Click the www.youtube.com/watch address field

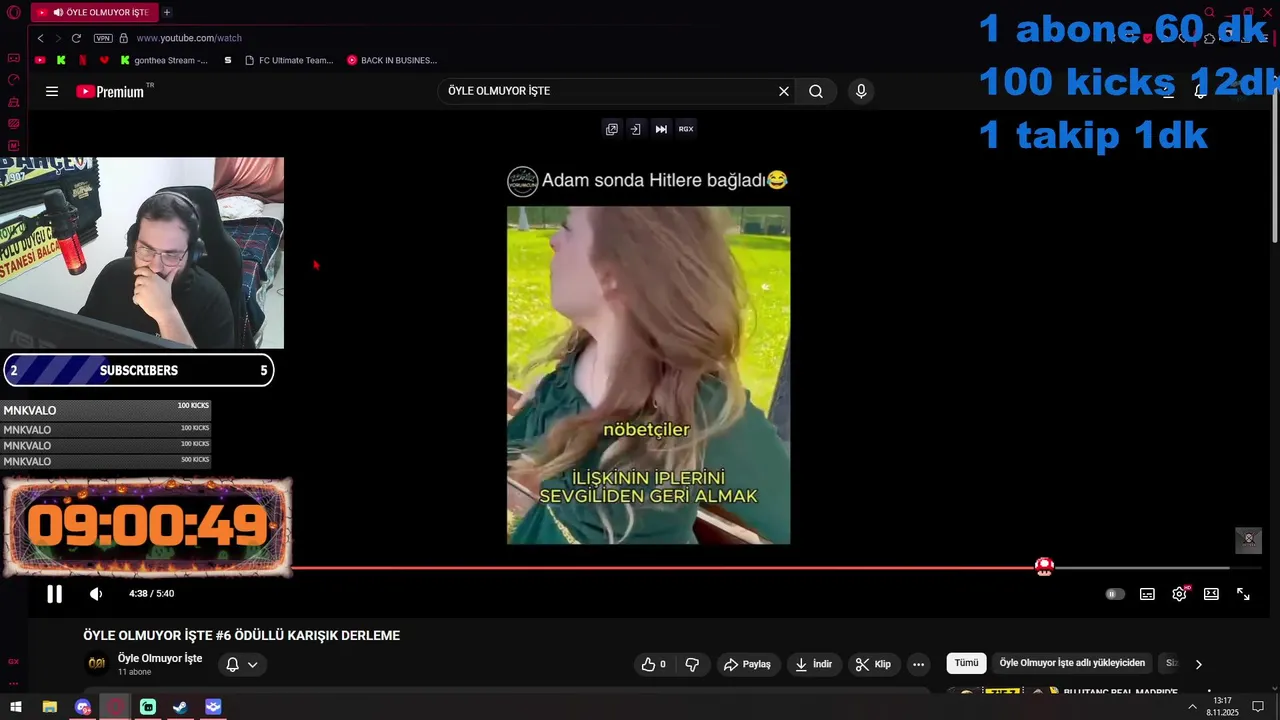click(x=189, y=38)
